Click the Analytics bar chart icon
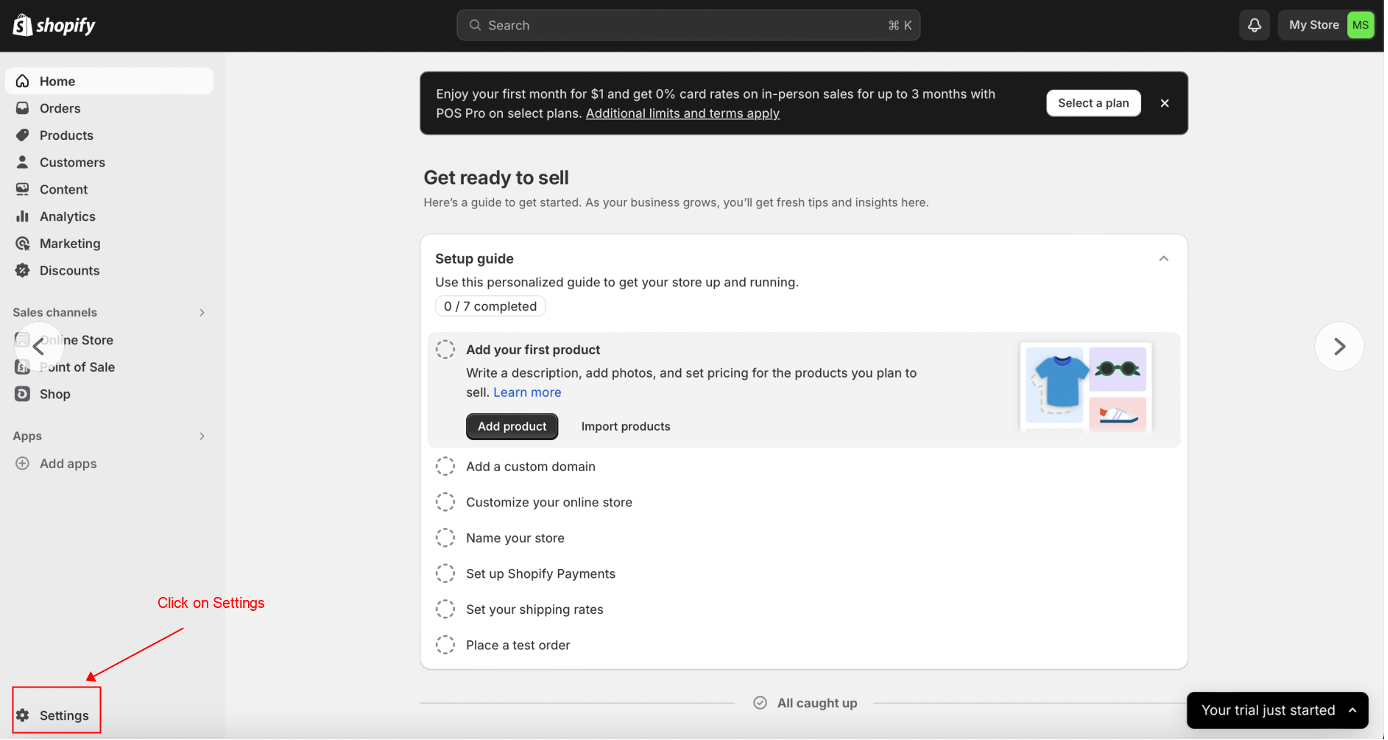This screenshot has width=1388, height=740. (x=22, y=216)
